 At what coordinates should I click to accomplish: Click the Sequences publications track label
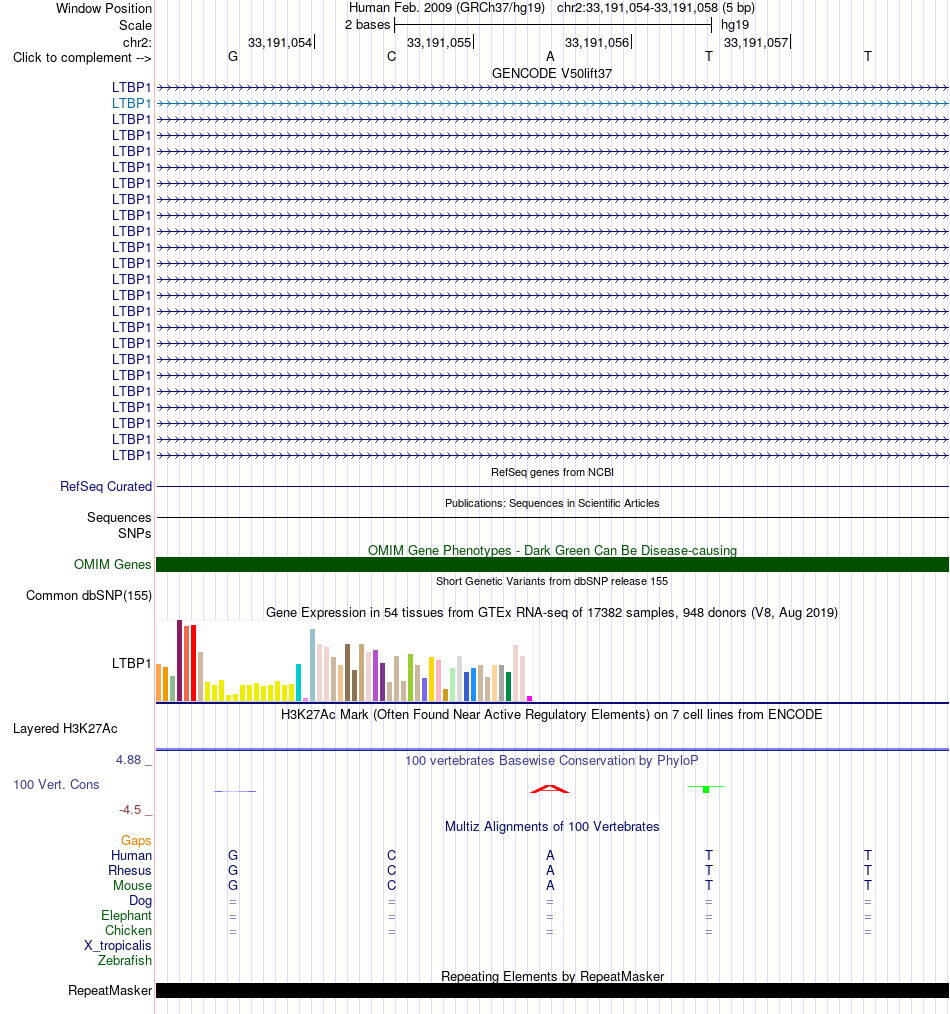tap(119, 517)
